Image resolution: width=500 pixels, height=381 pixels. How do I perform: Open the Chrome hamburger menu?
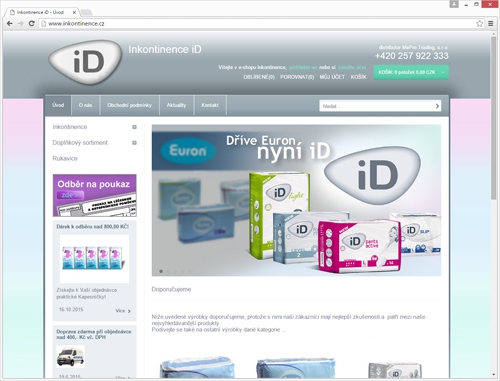tap(491, 23)
